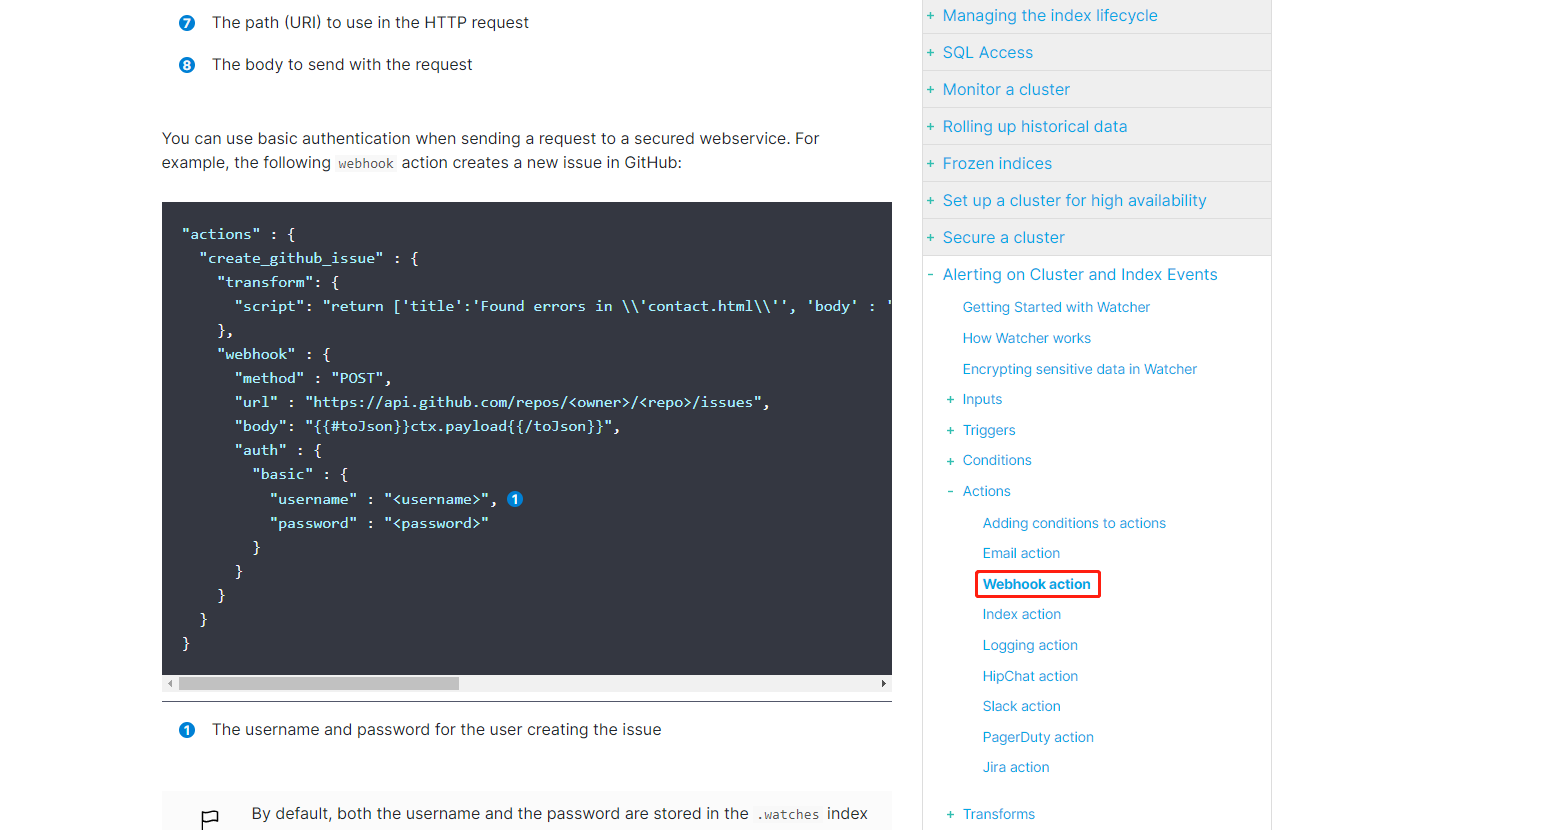Screen dimensions: 1546x830
Task: Click the callout 1 marker in the code block
Action: 515,499
